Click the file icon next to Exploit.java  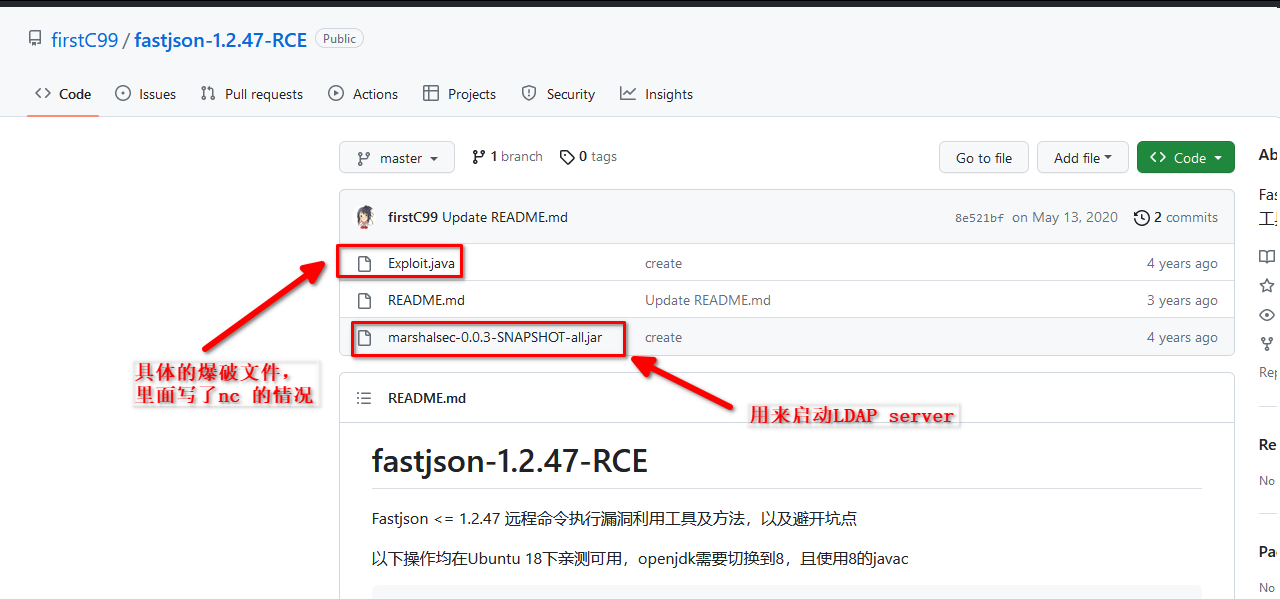(x=365, y=263)
